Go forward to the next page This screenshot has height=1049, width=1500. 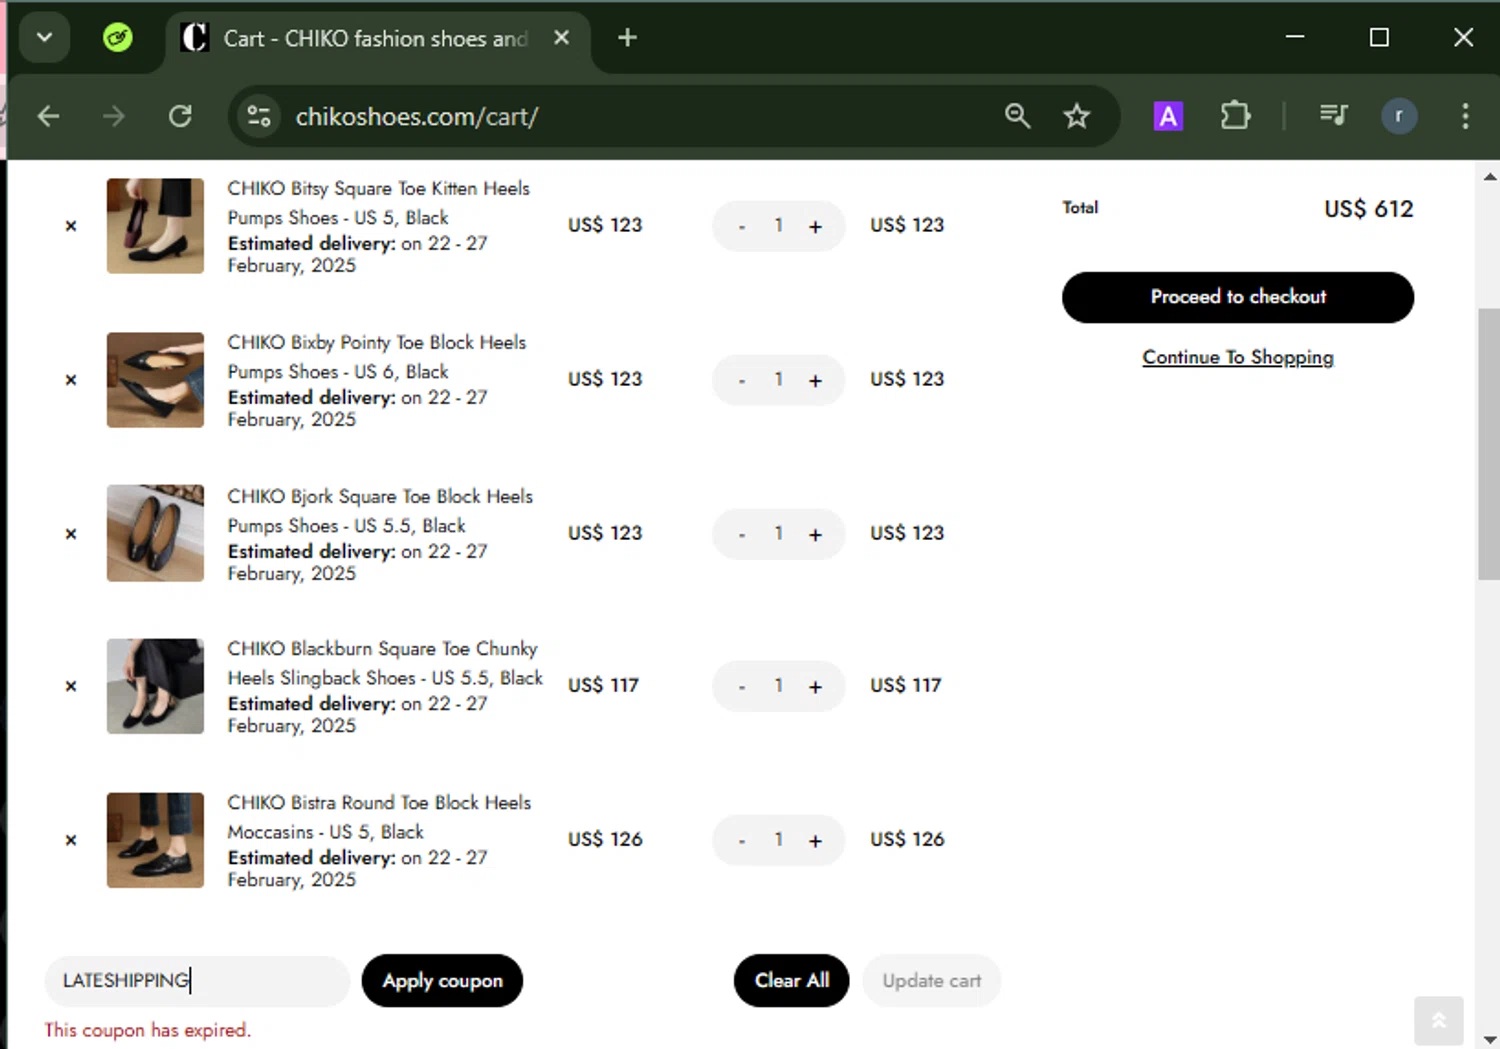(114, 116)
